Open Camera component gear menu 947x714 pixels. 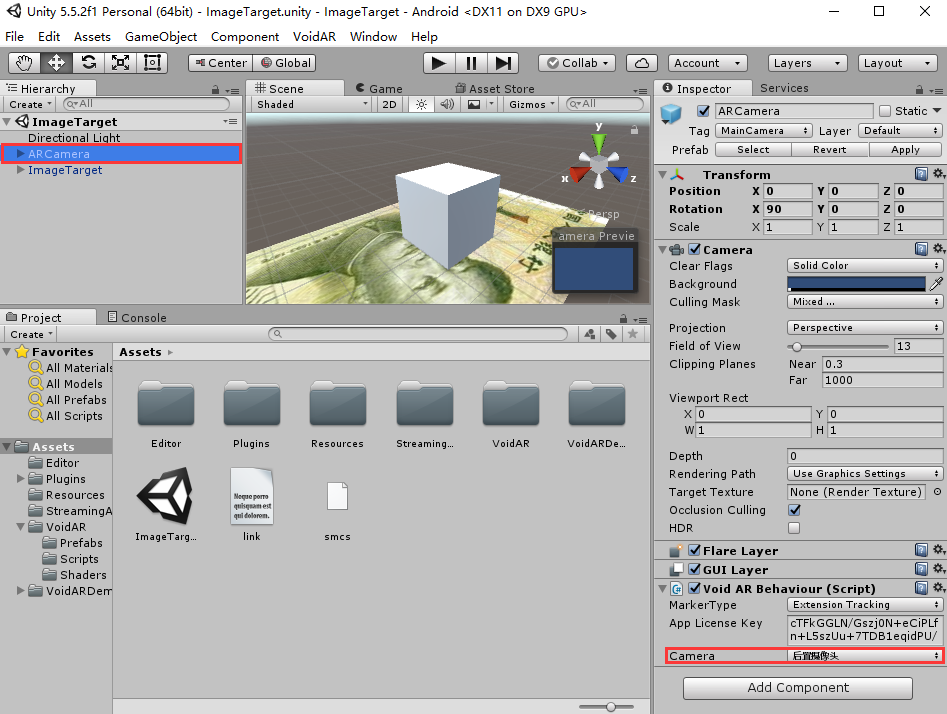(x=938, y=249)
